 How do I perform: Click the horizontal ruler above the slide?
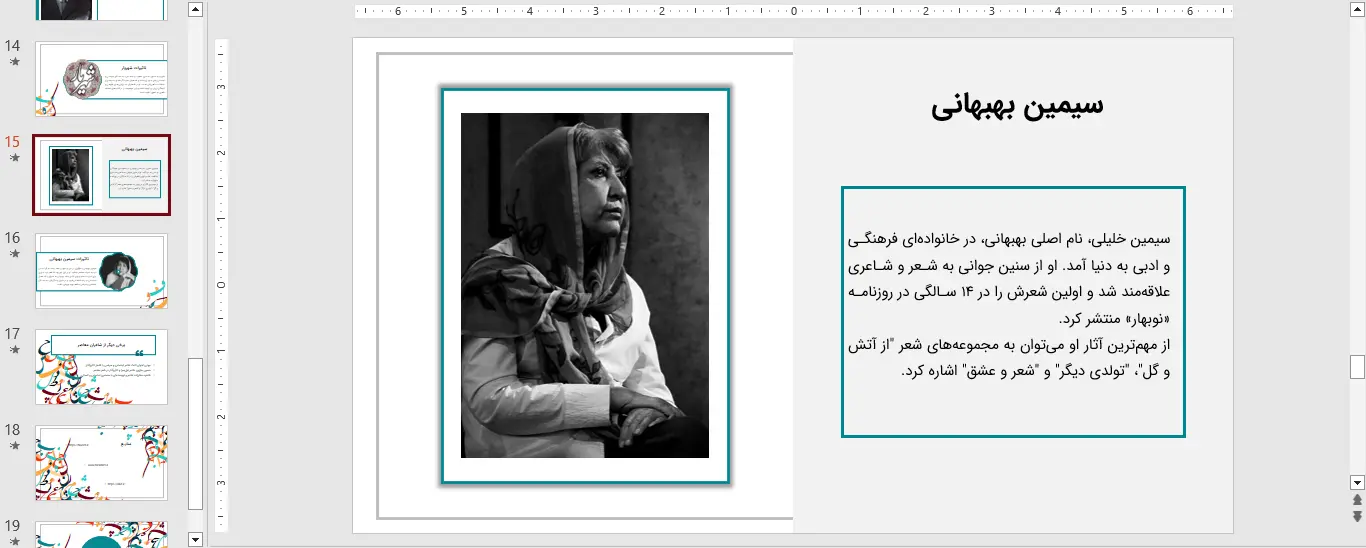tap(793, 11)
